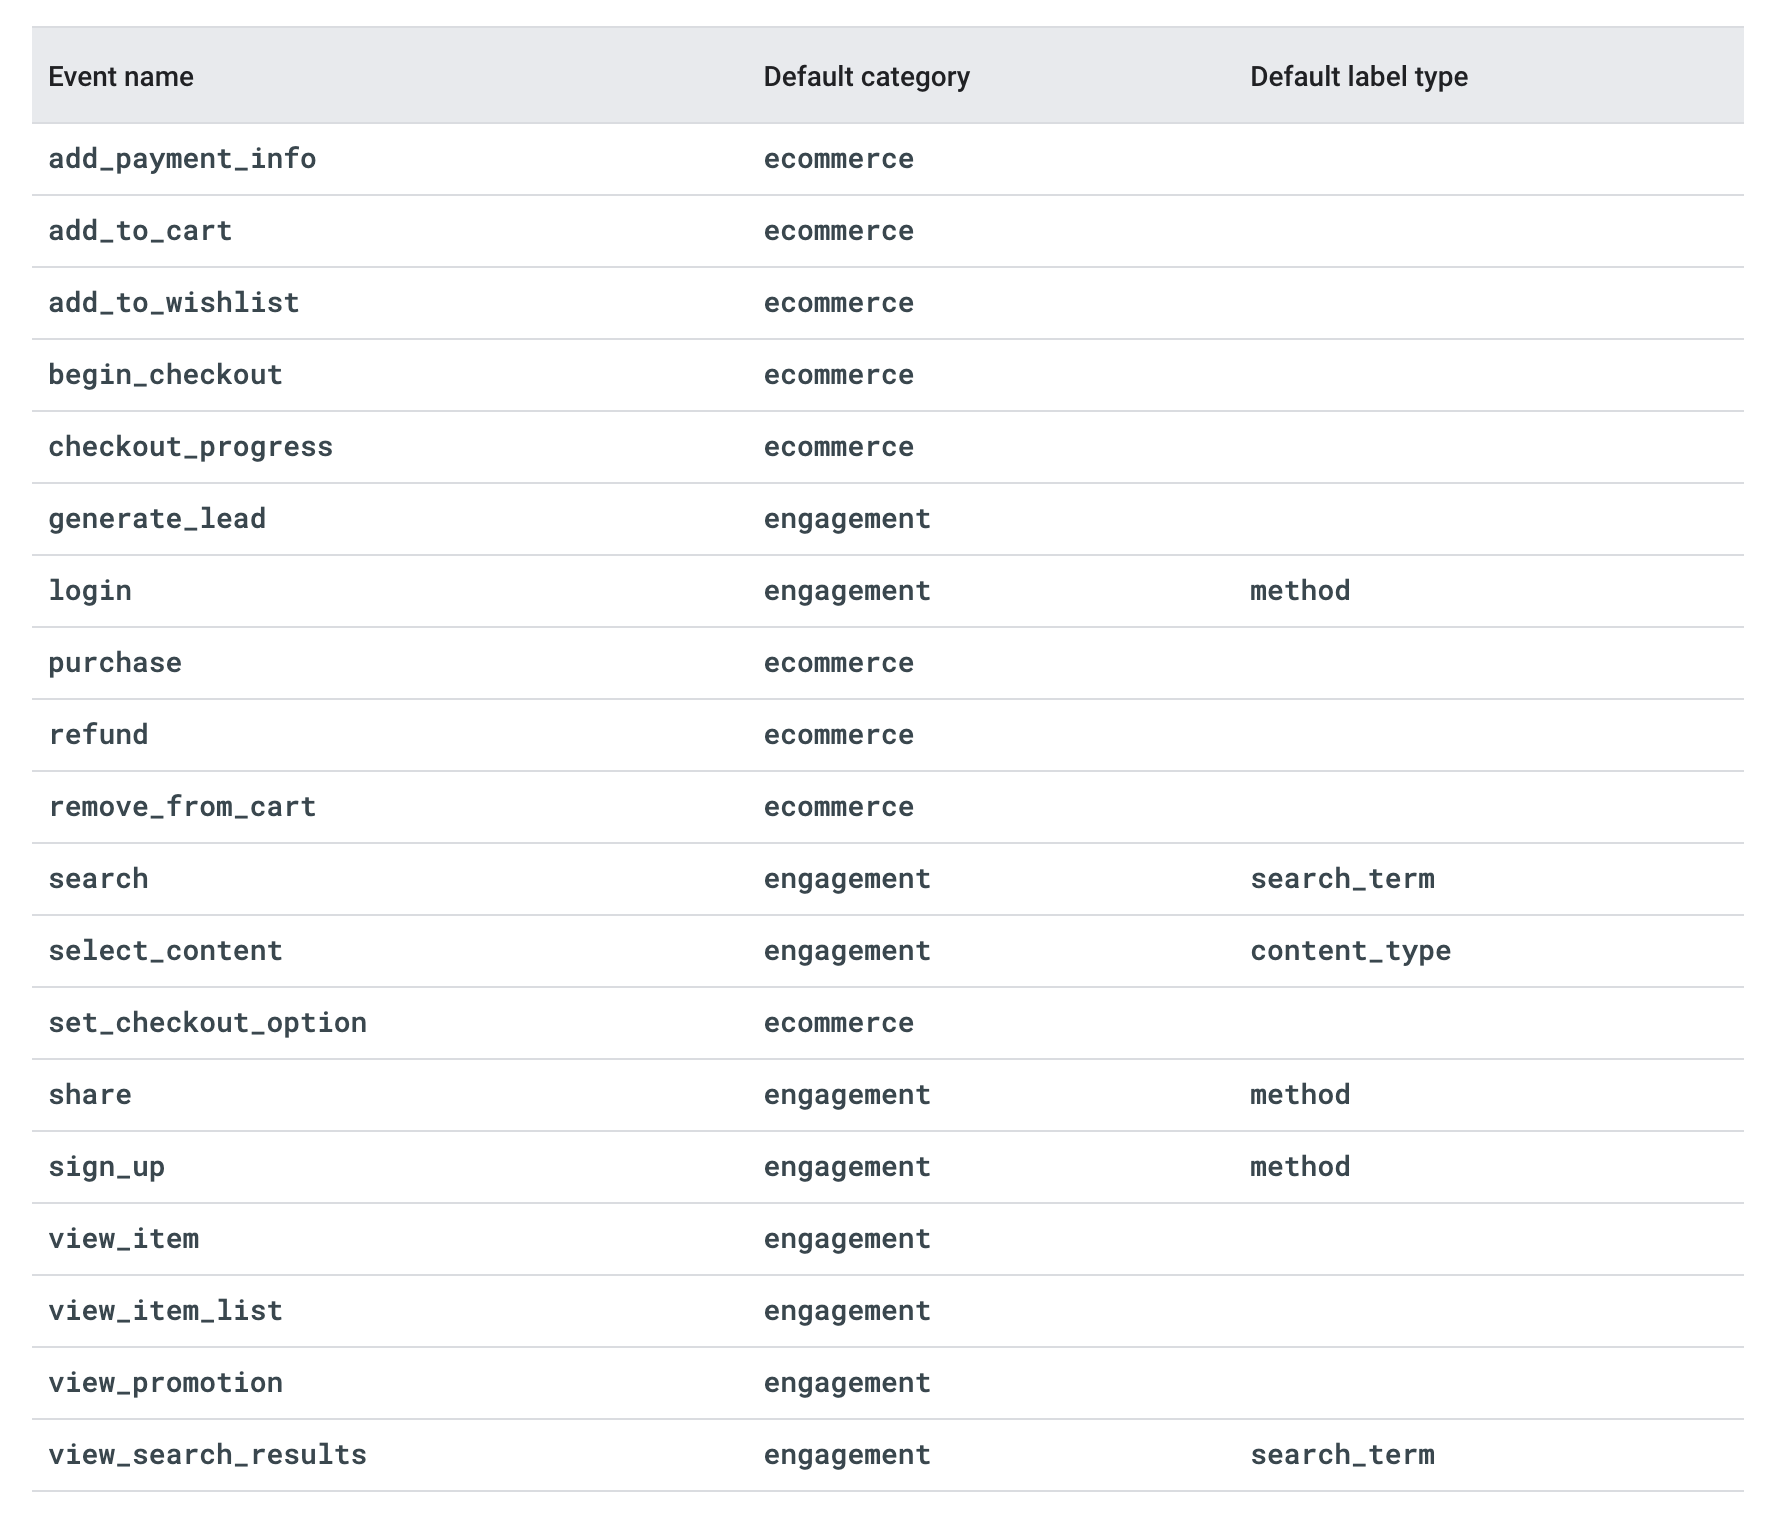Image resolution: width=1786 pixels, height=1526 pixels.
Task: Select the add_to_wishlist event cell
Action: click(x=174, y=303)
